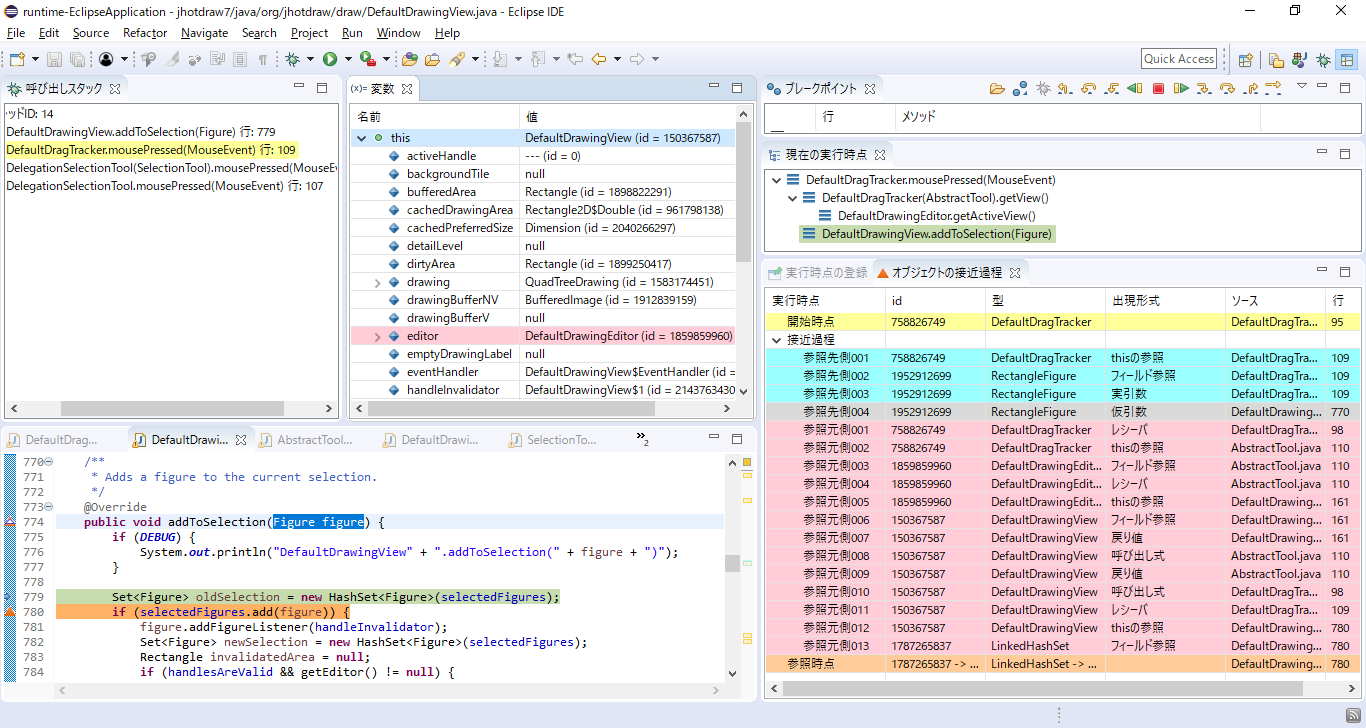Click the New file toolbar icon
The width and height of the screenshot is (1366, 728).
click(17, 59)
